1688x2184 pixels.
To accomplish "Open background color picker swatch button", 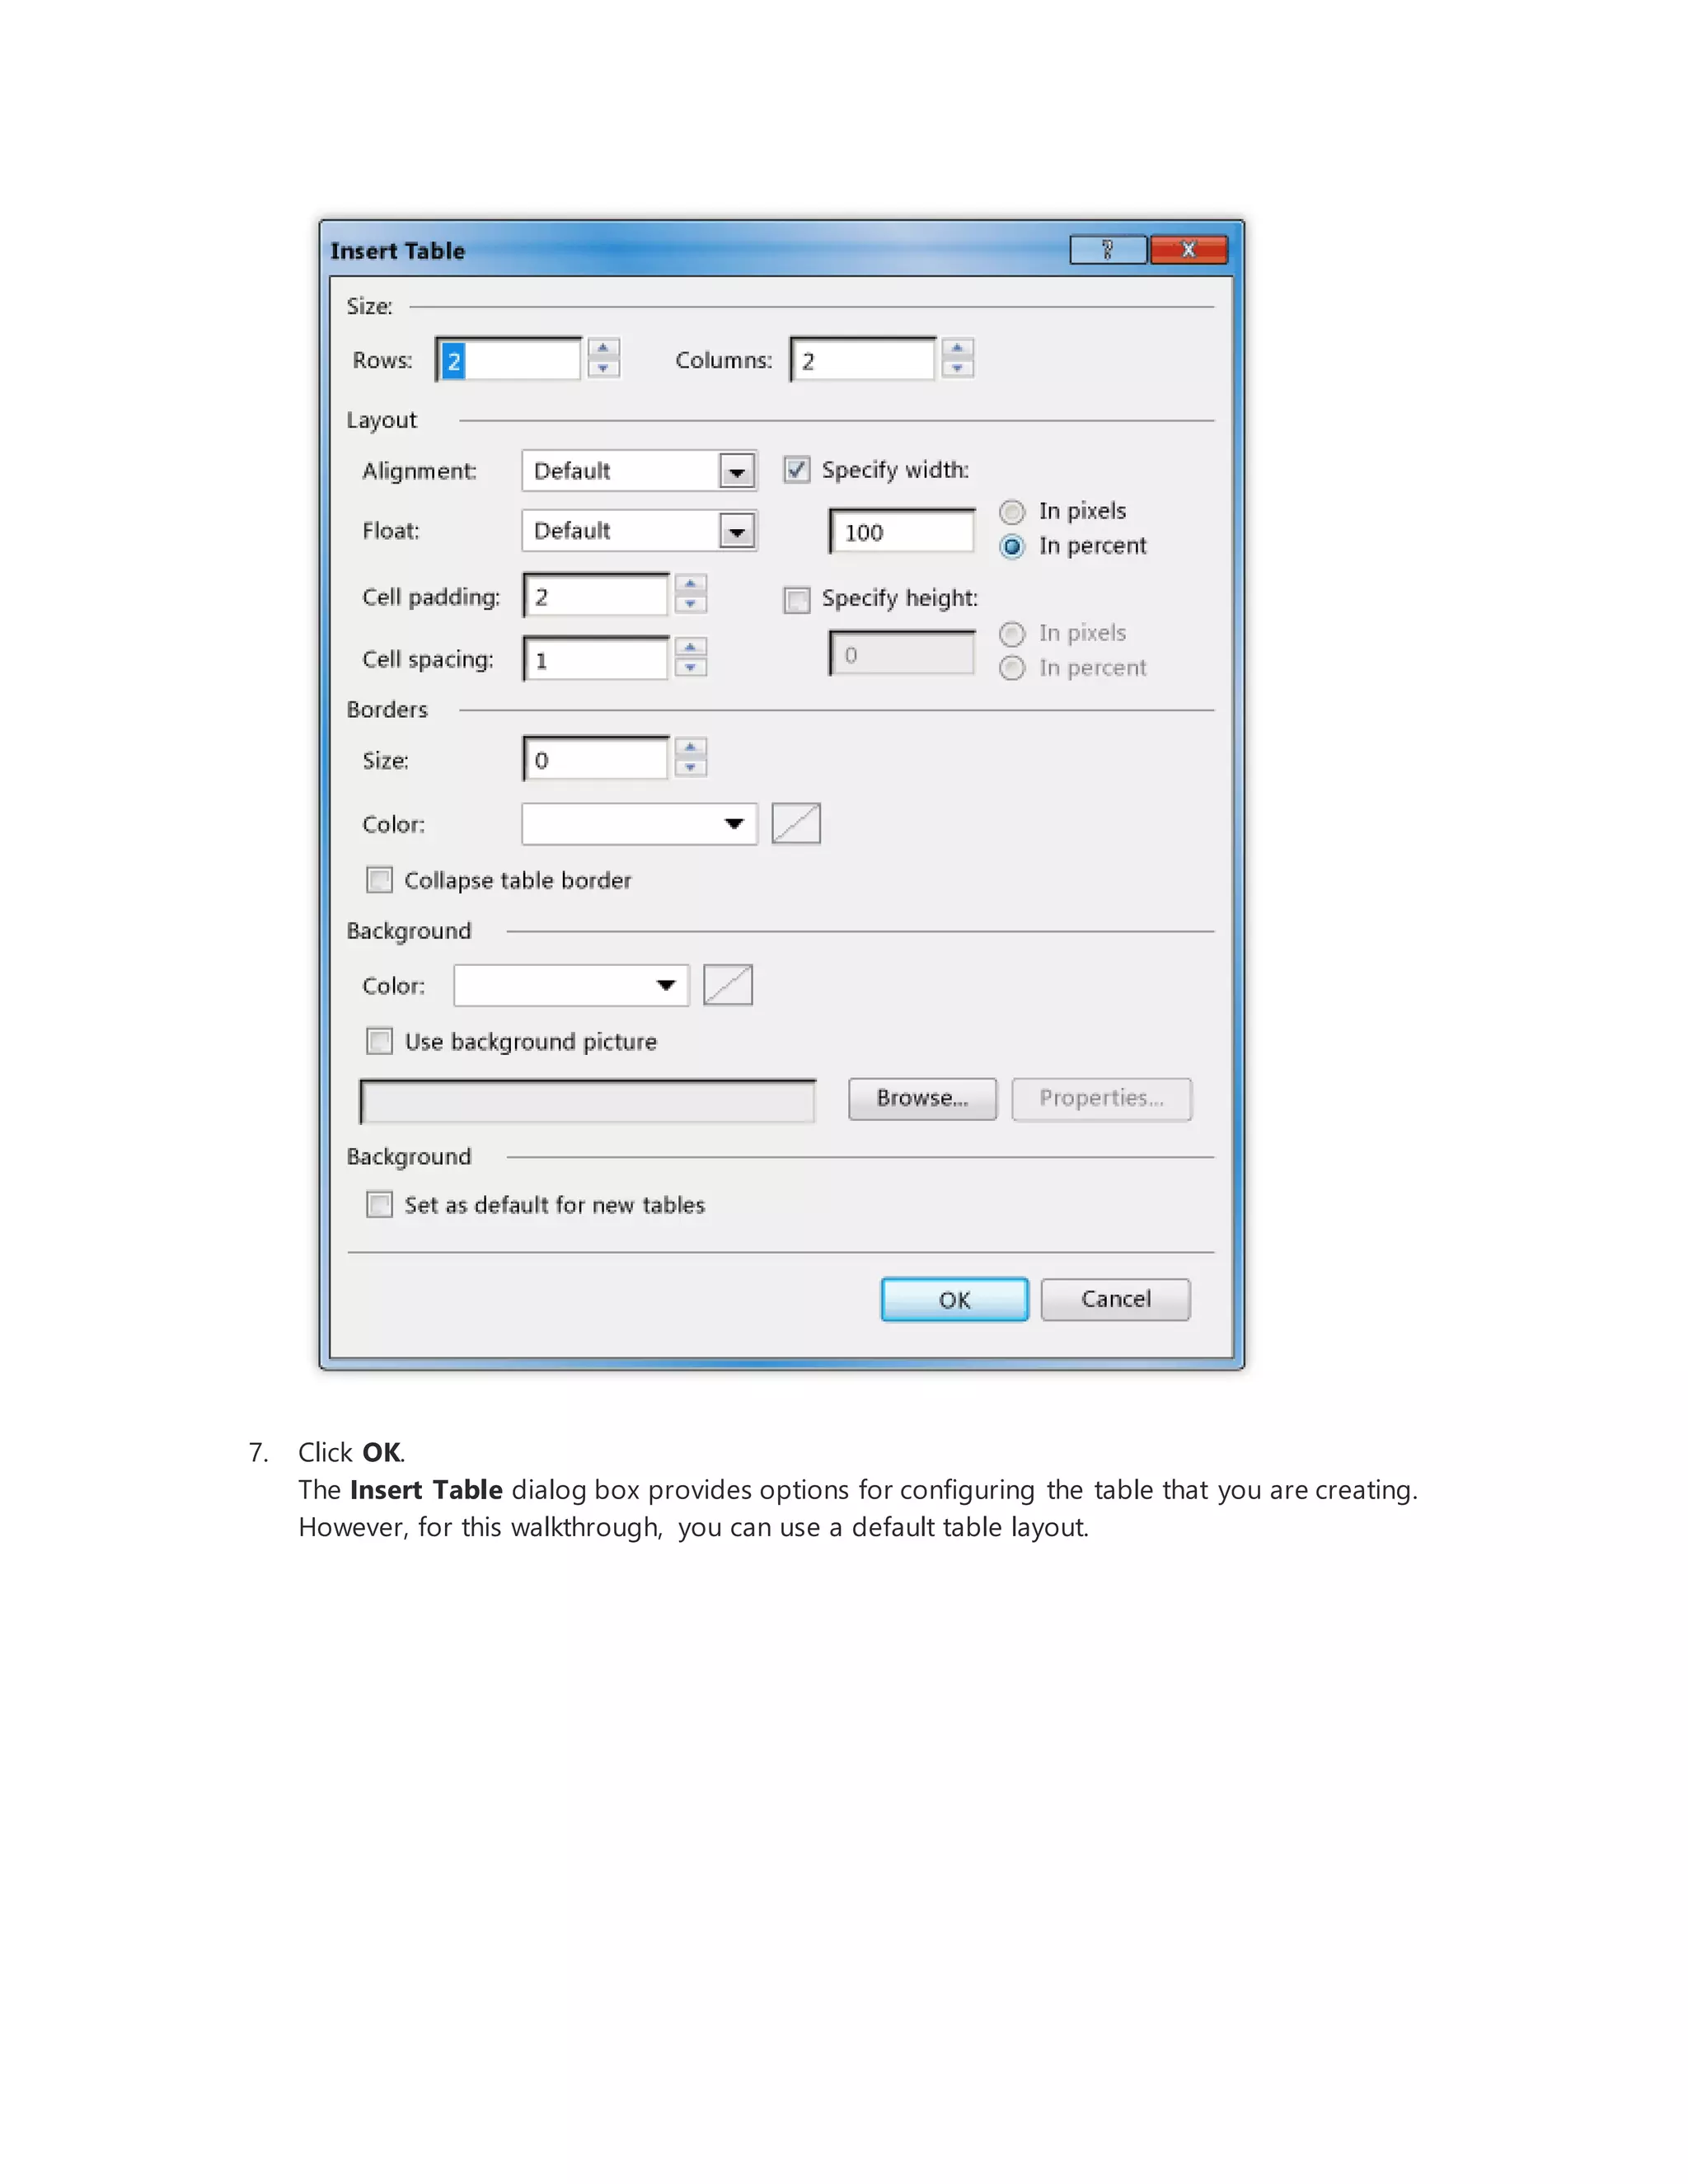I will [x=727, y=985].
